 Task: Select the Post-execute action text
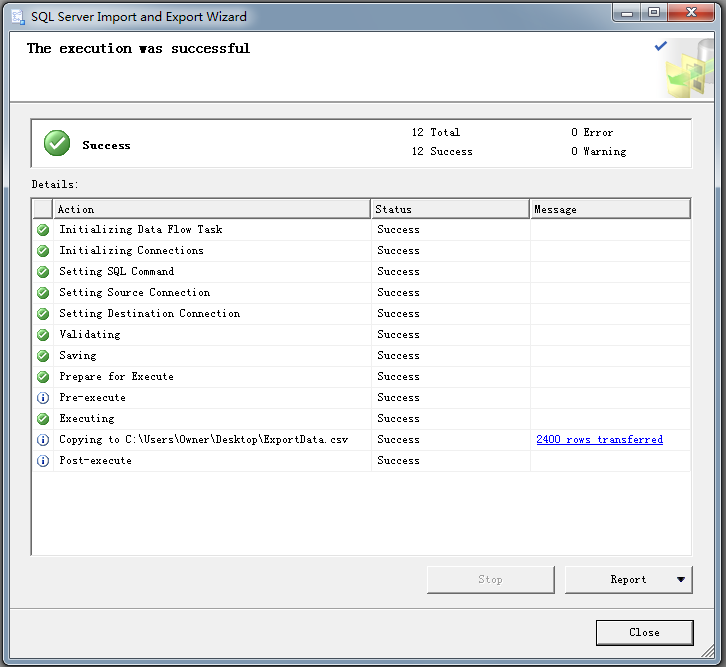point(95,461)
